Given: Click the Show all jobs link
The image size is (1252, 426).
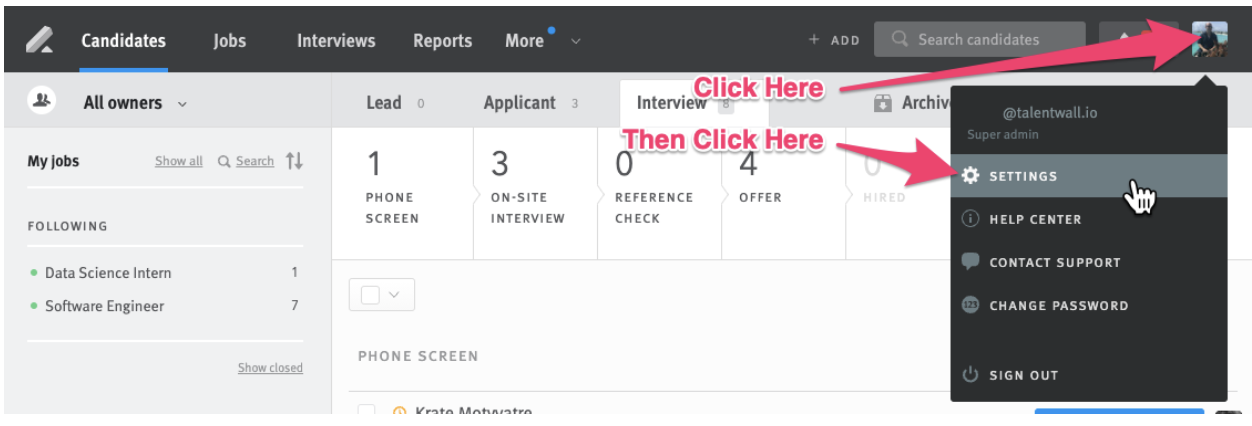Looking at the screenshot, I should [179, 161].
